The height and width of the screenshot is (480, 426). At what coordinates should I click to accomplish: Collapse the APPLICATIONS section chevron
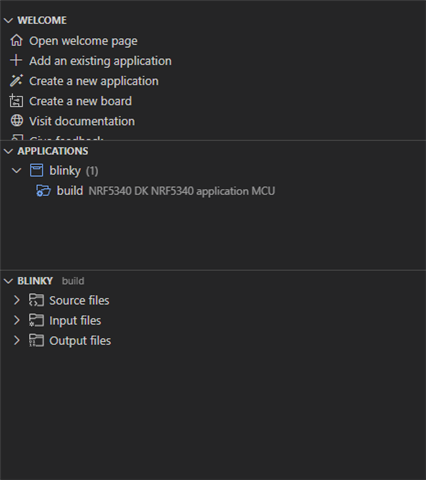point(8,151)
